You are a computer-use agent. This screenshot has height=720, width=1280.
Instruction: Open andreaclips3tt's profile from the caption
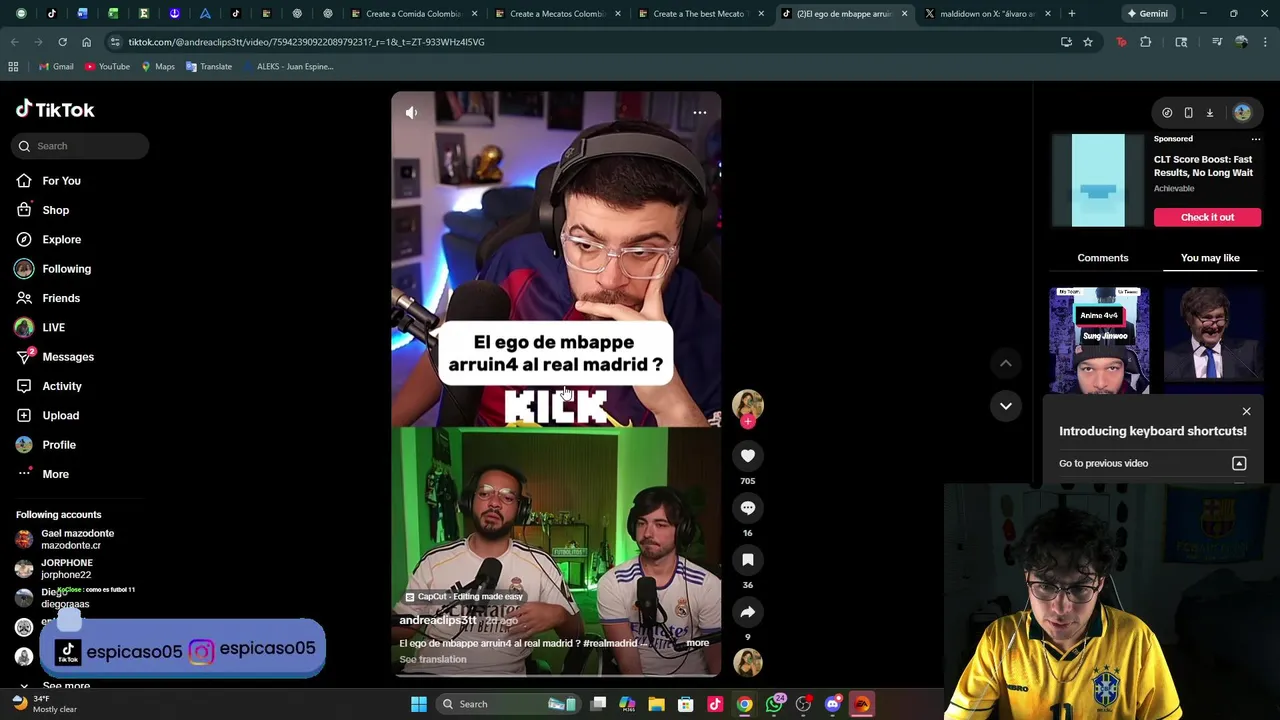pos(437,620)
